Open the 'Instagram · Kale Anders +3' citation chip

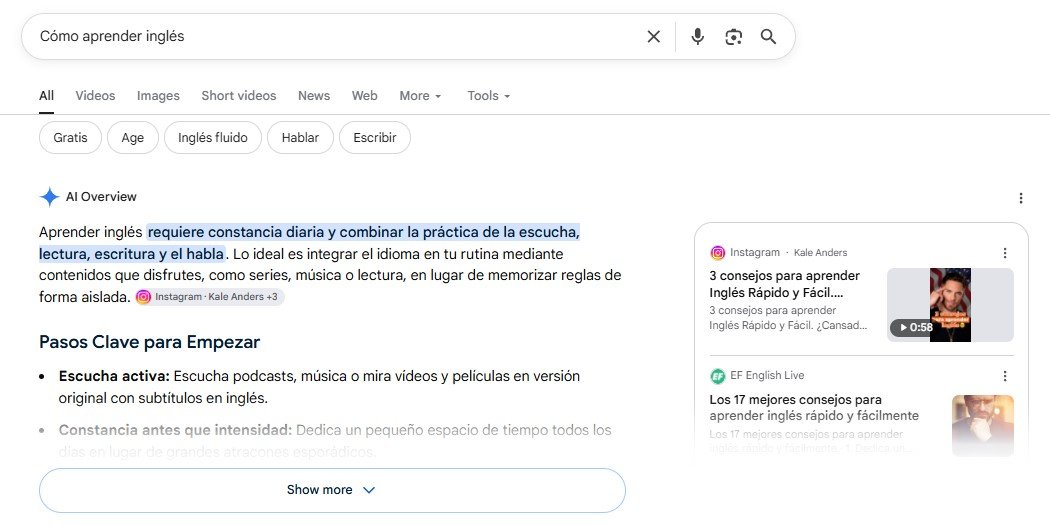[x=210, y=297]
